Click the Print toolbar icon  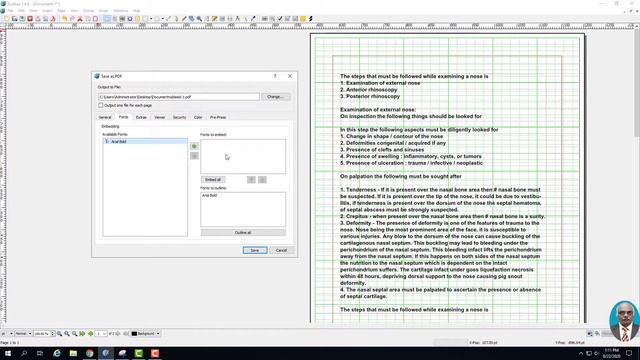click(x=38, y=19)
